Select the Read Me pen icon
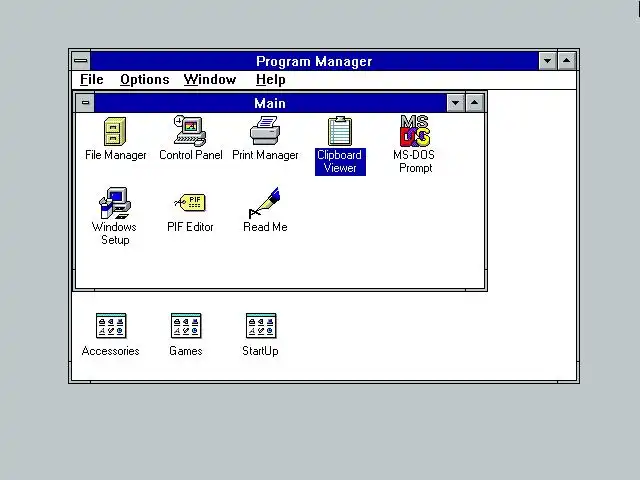Image resolution: width=640 pixels, height=480 pixels. pyautogui.click(x=265, y=203)
